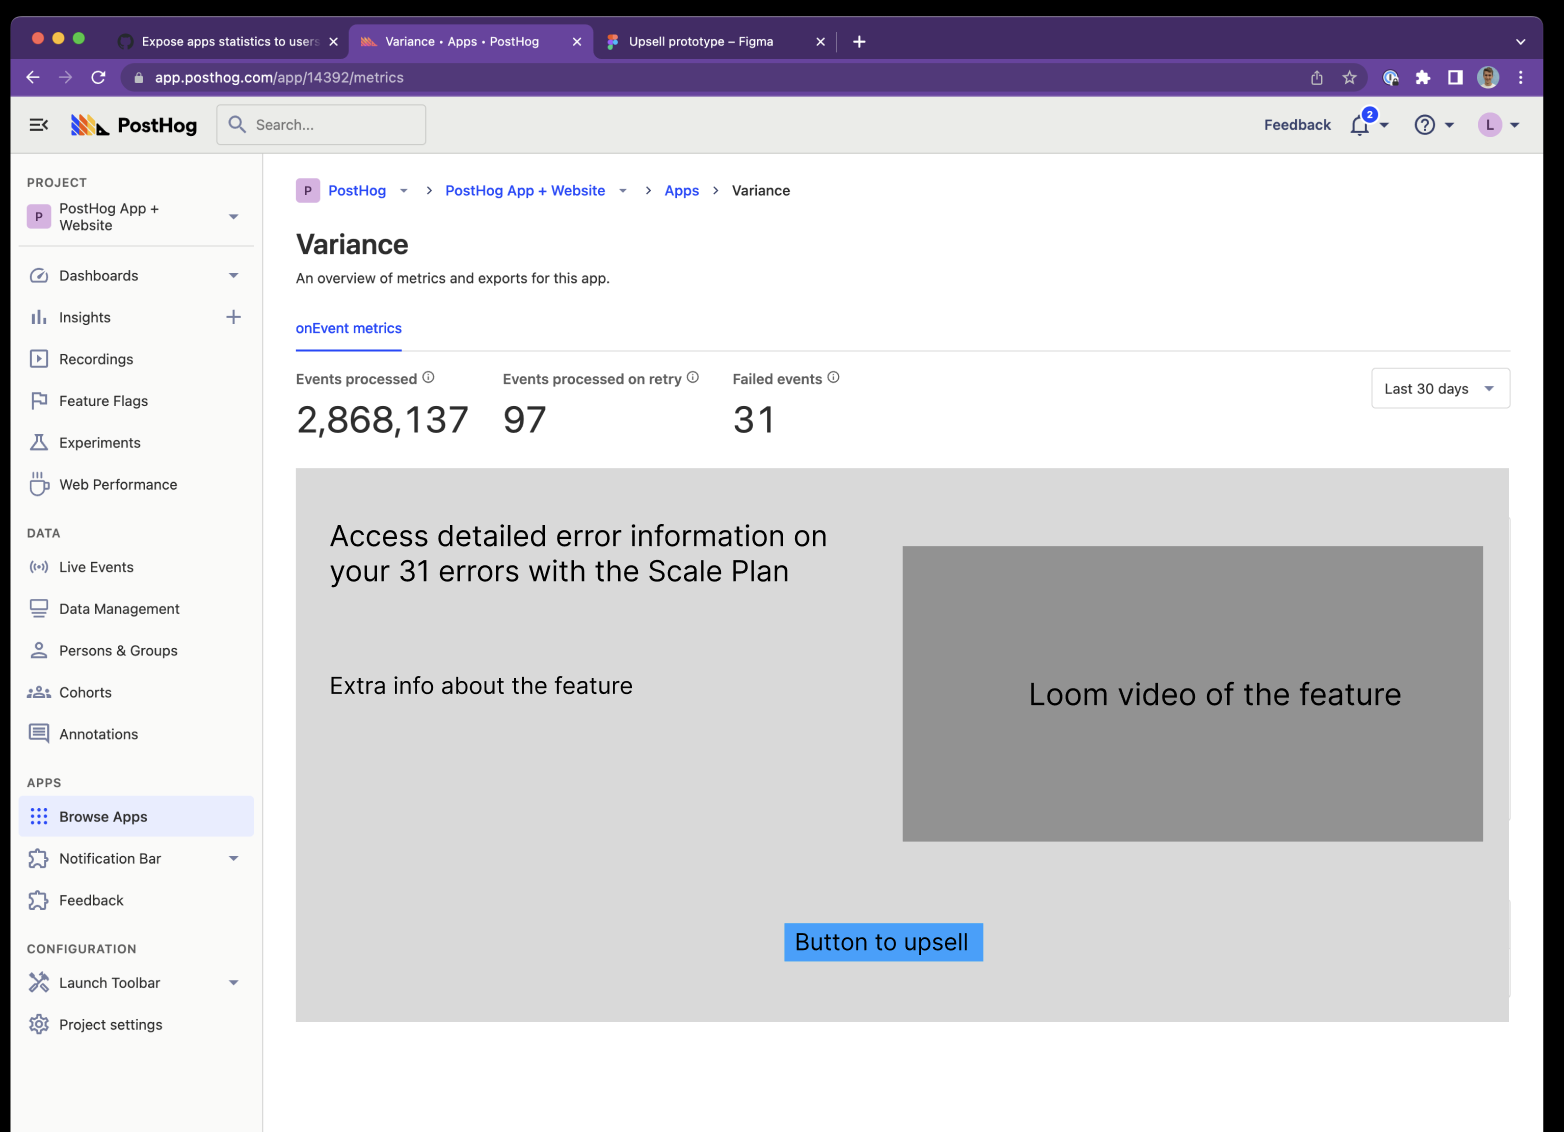Click the help question mark icon
This screenshot has width=1564, height=1132.
tap(1425, 124)
